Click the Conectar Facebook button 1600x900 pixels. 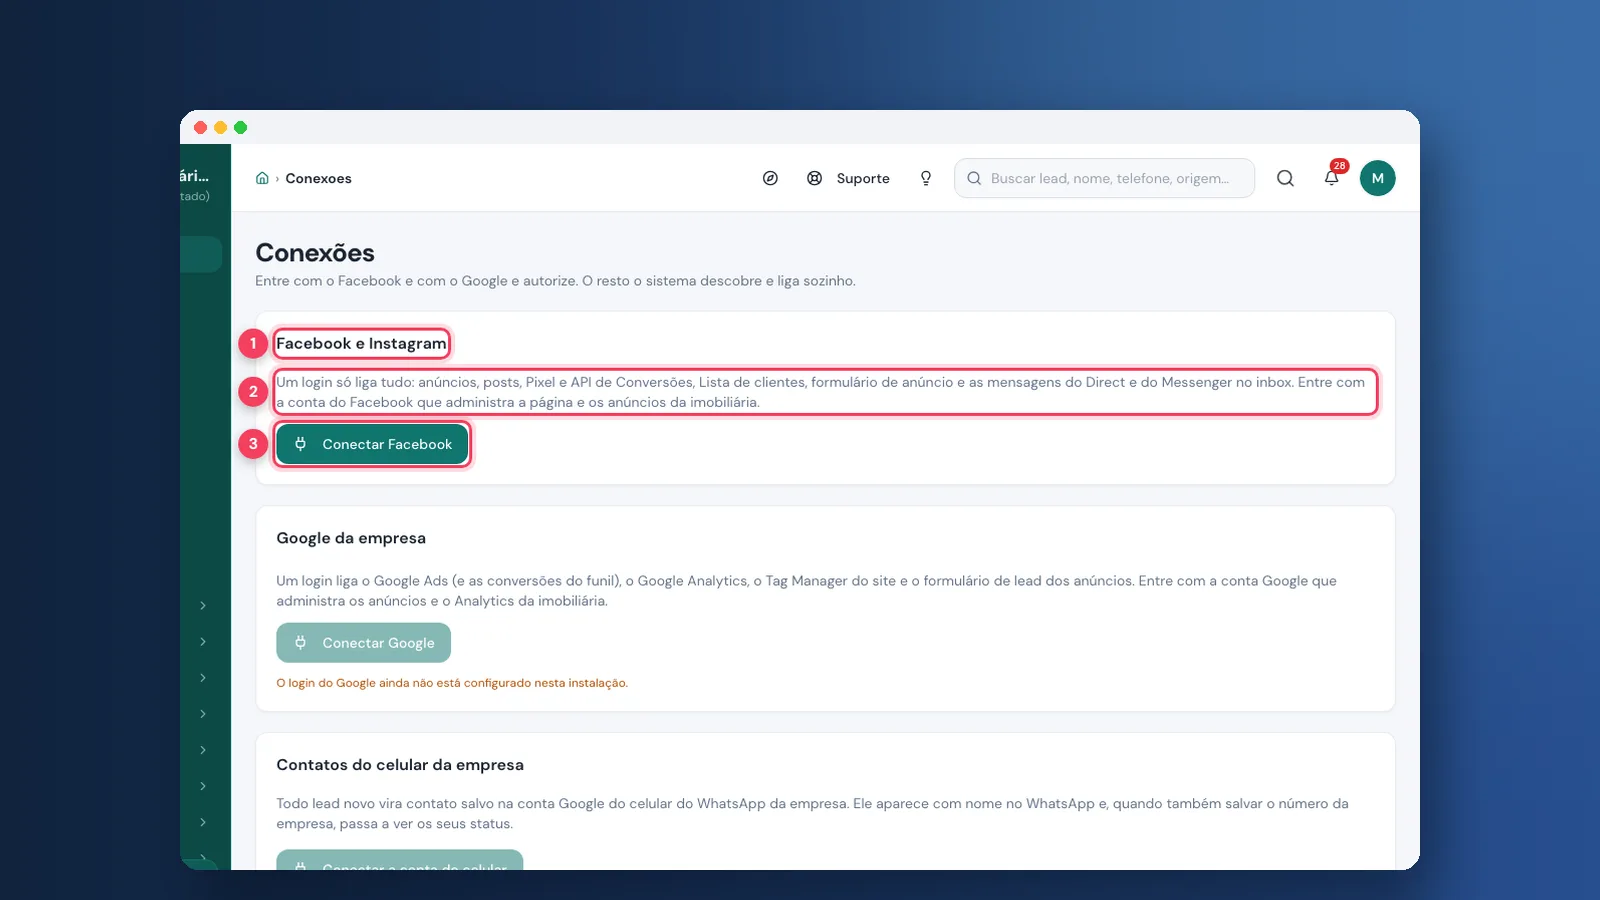point(372,444)
